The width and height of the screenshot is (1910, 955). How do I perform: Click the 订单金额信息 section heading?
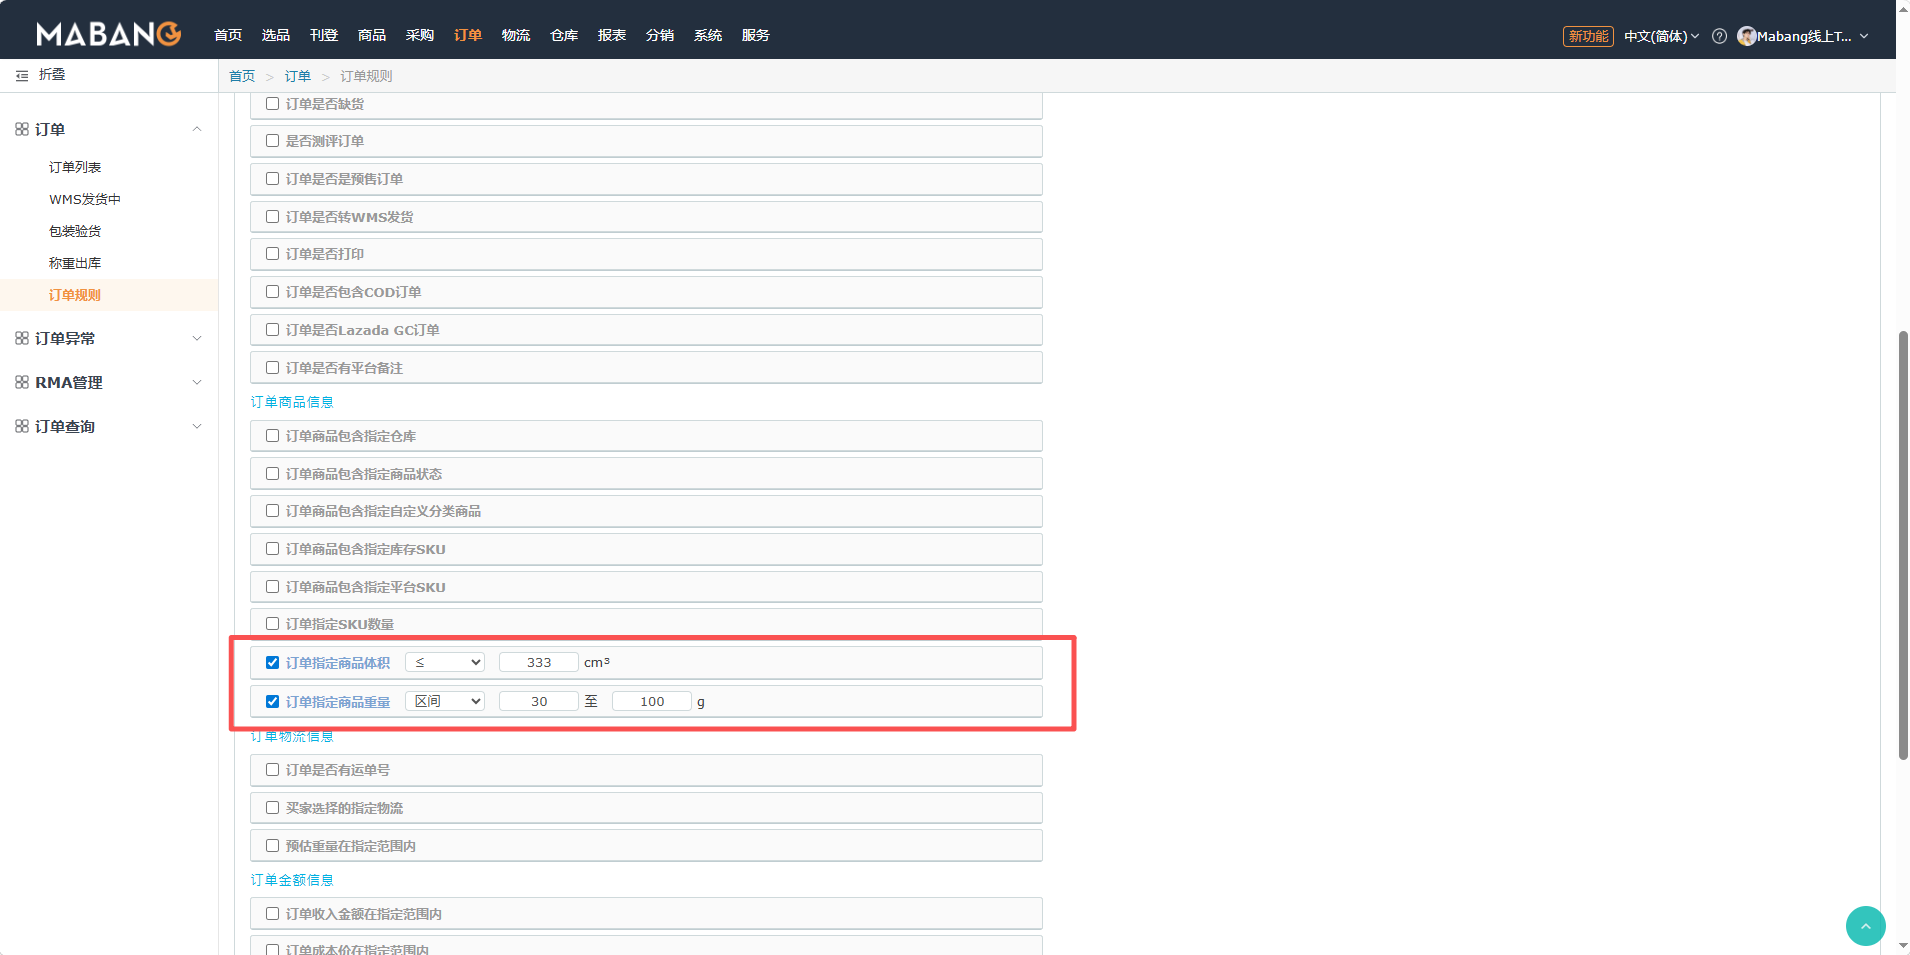(x=292, y=880)
